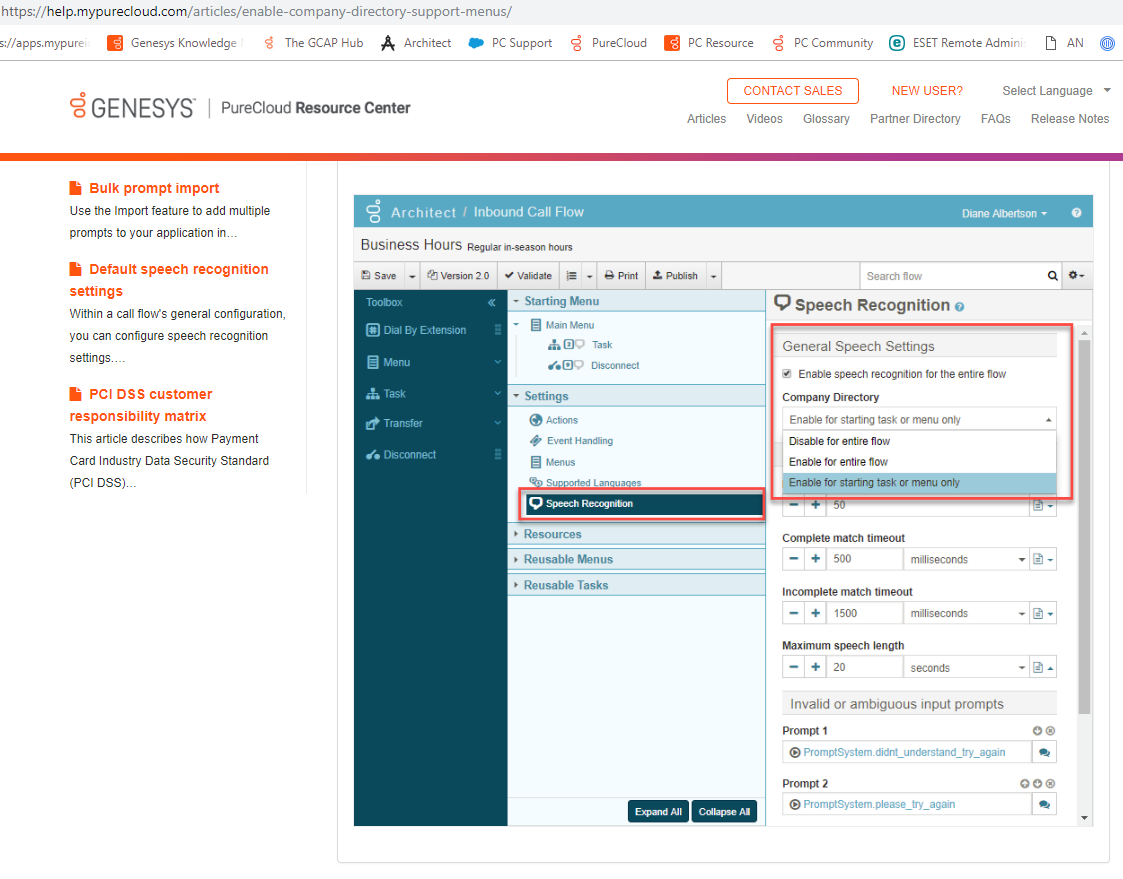Screen dimensions: 1123x879
Task: Decrease Complete match timeout with minus
Action: 794,559
